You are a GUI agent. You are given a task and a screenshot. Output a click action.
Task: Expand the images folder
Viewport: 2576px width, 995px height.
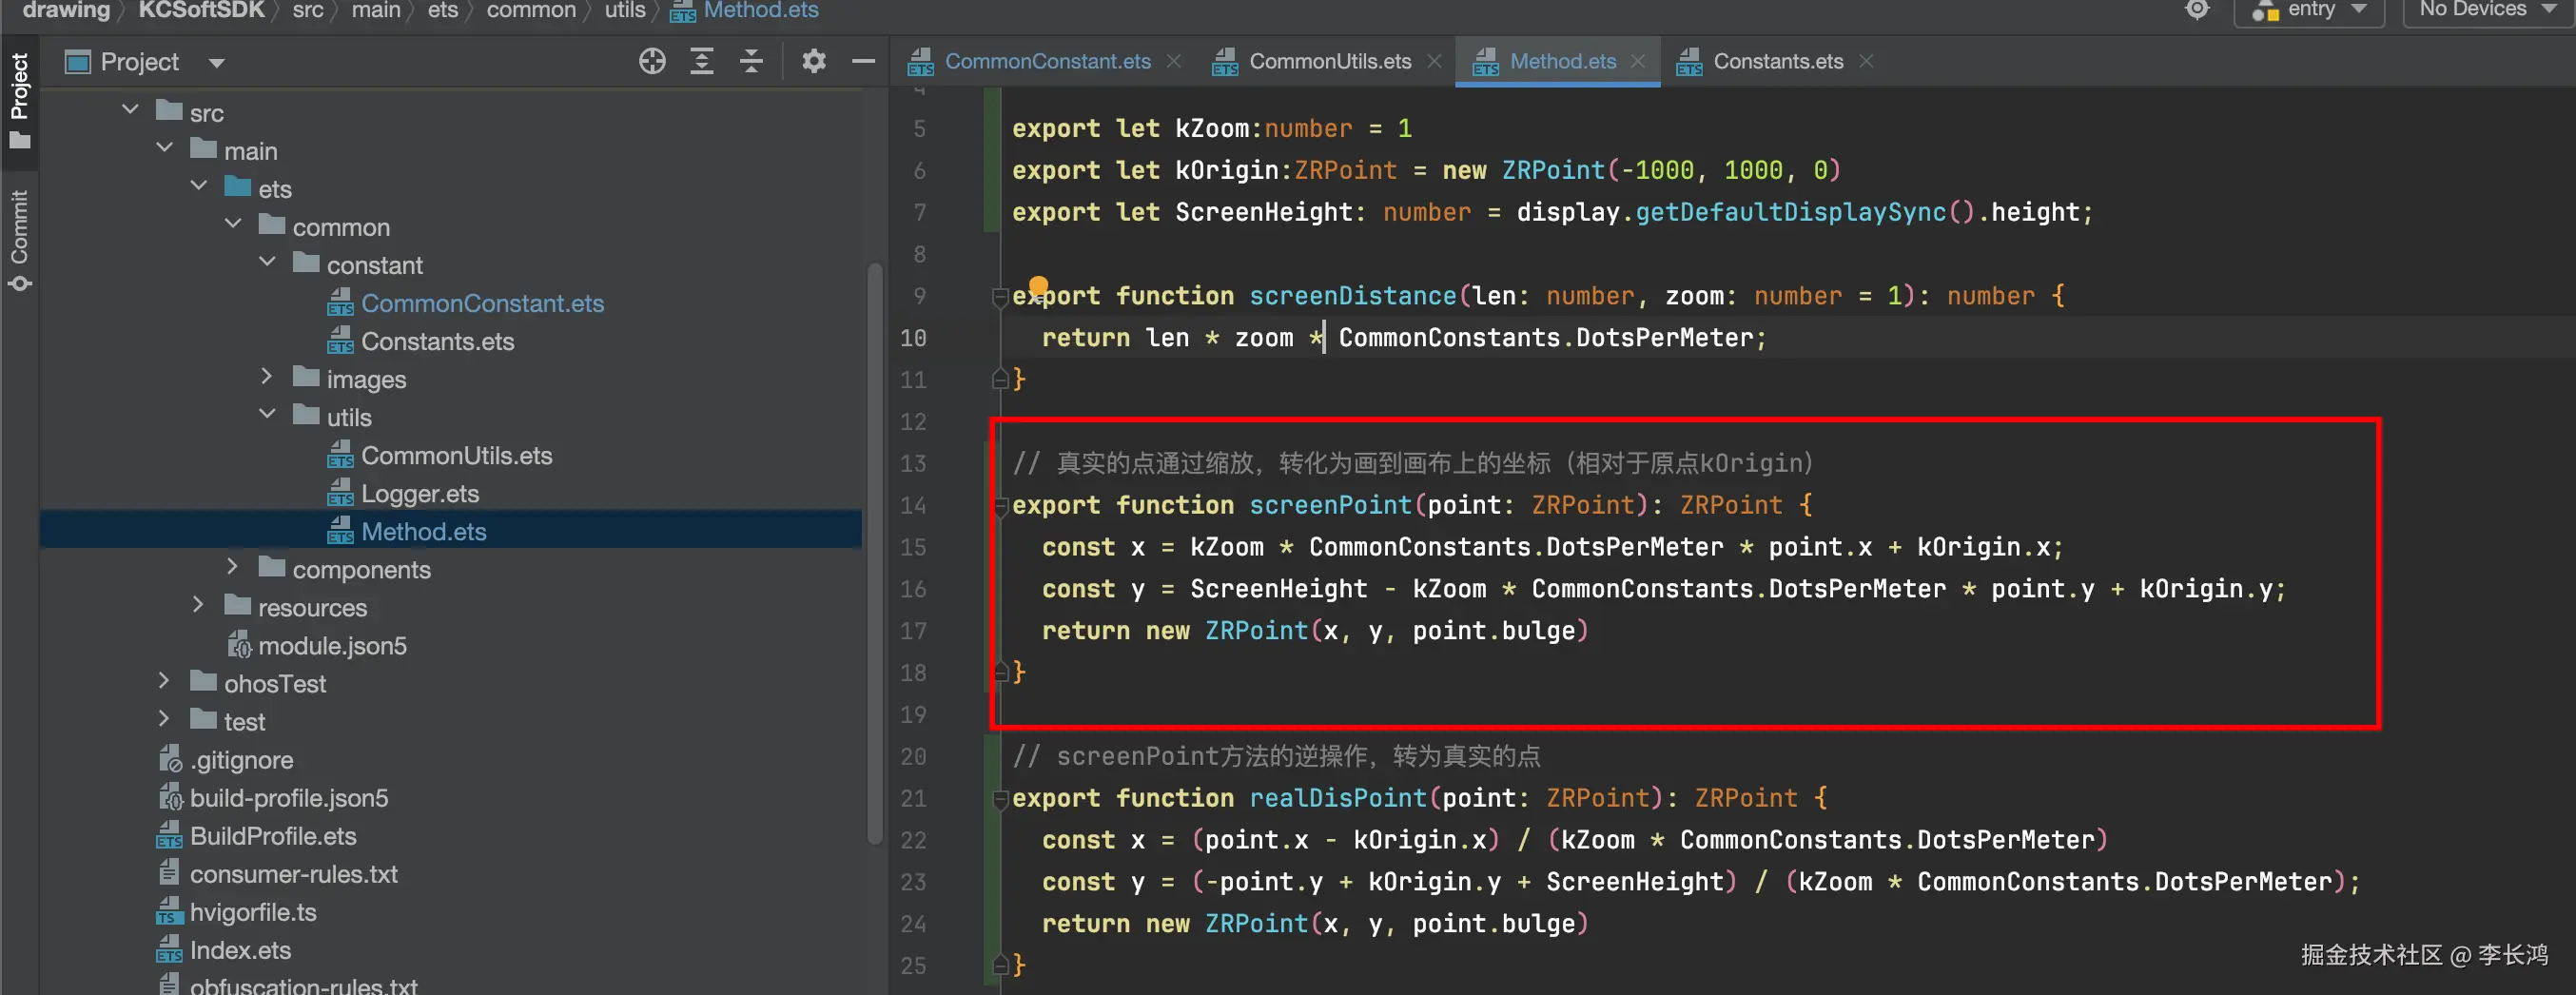267,376
